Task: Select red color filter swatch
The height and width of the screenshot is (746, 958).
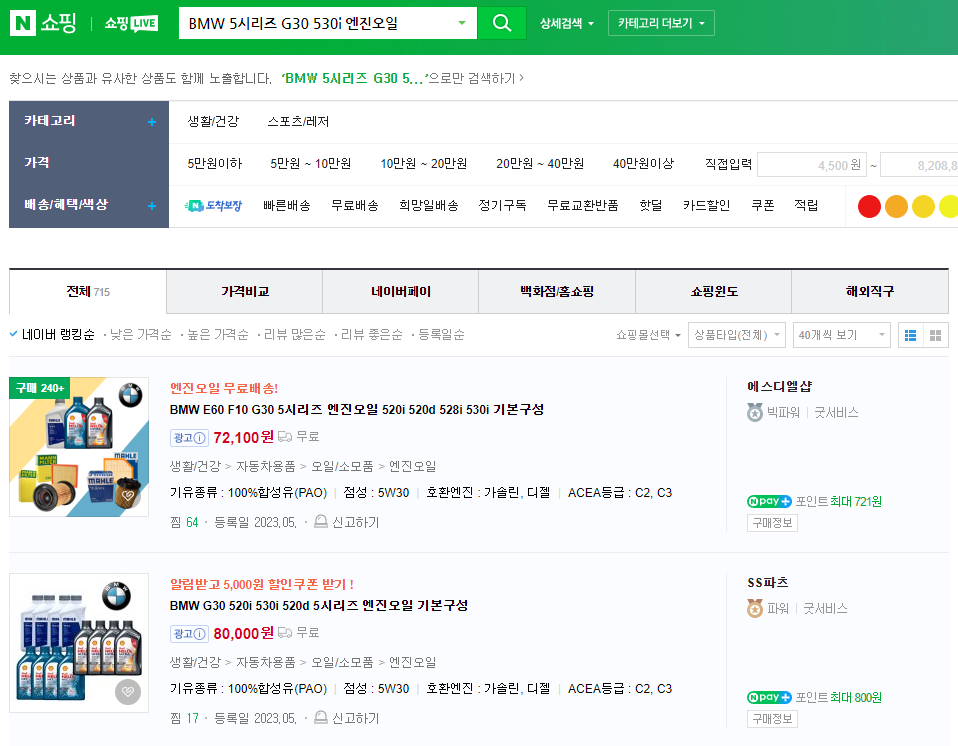Action: pos(869,207)
